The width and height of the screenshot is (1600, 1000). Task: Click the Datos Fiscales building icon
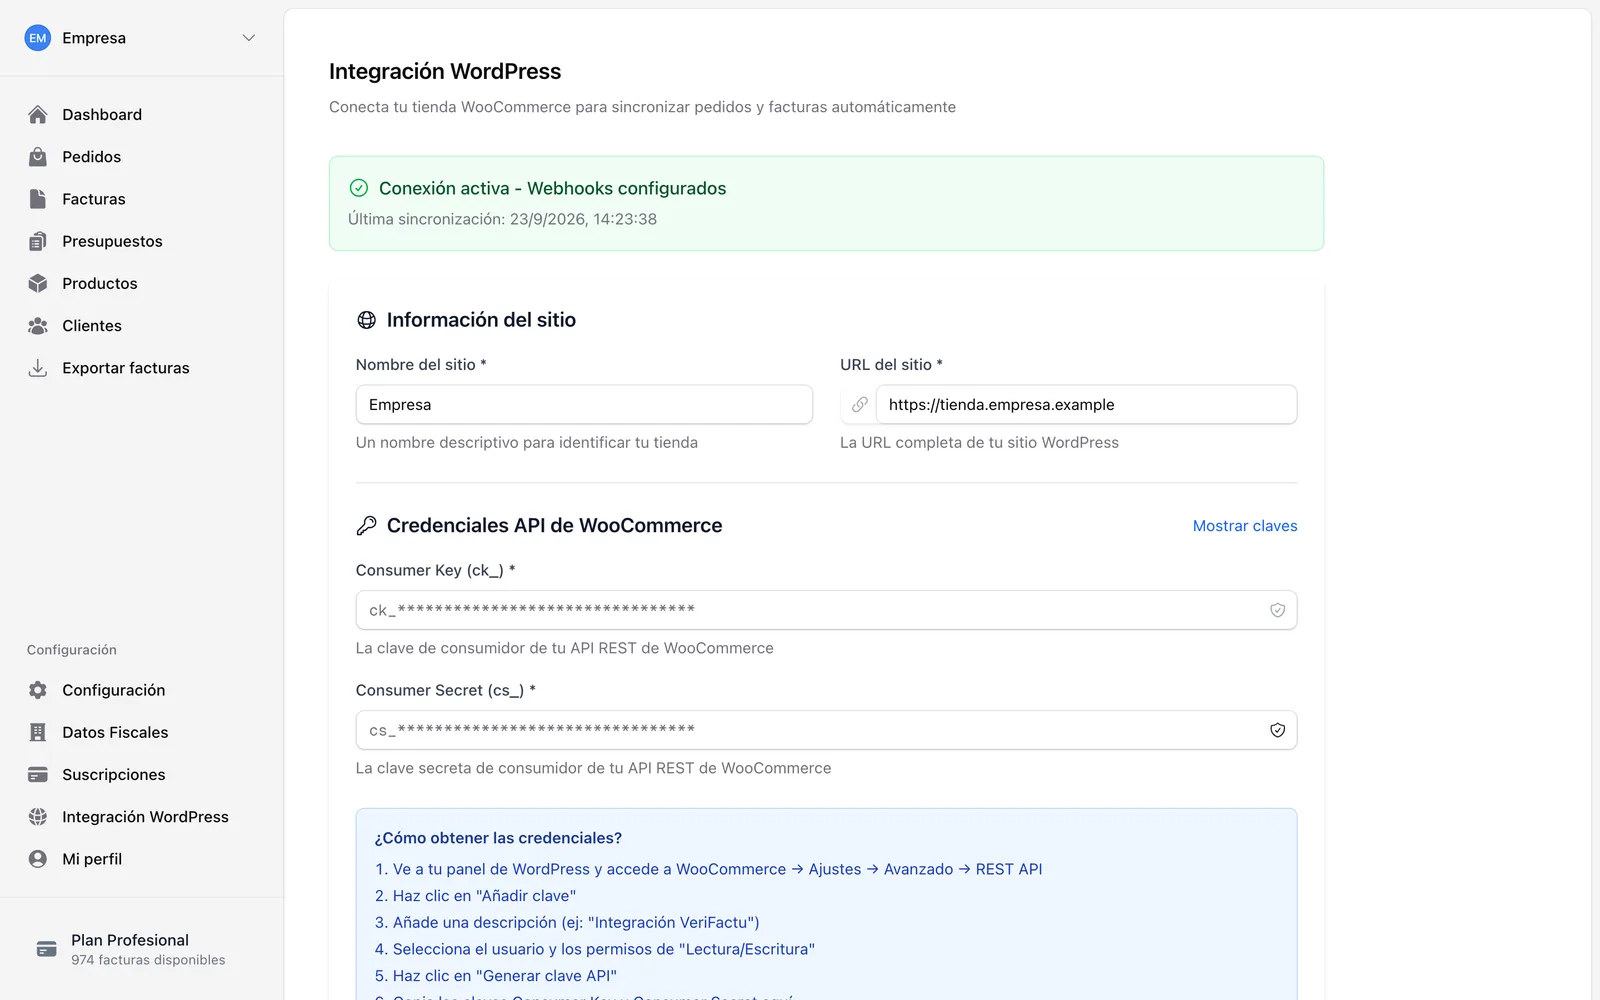[x=38, y=732]
